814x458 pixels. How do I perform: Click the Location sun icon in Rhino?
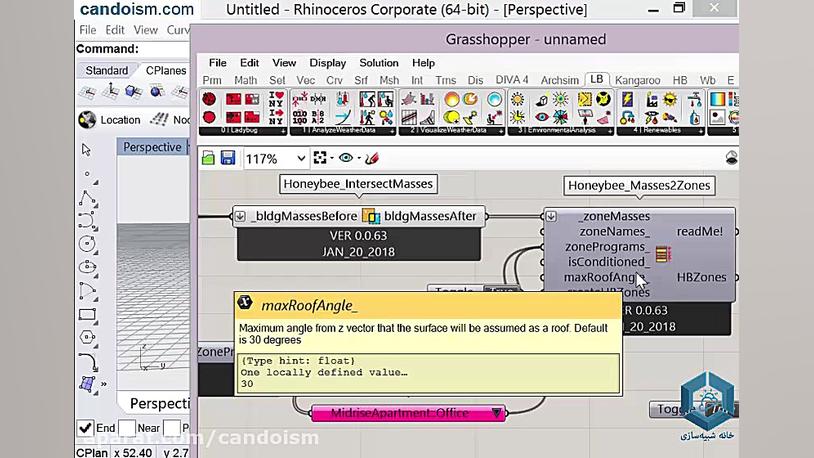click(x=87, y=120)
